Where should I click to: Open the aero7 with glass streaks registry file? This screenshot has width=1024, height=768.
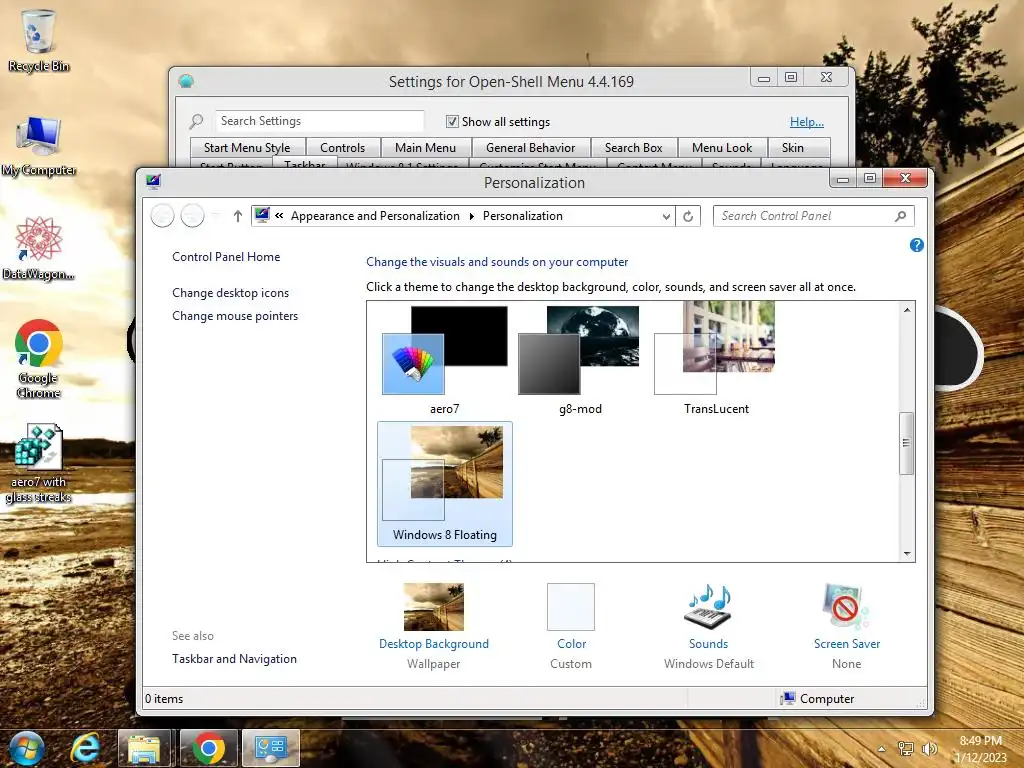coord(39,462)
